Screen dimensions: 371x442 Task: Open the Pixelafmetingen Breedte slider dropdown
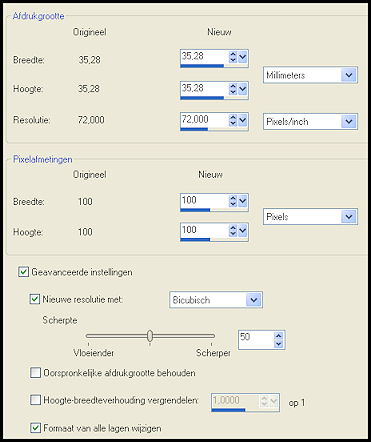(x=243, y=201)
